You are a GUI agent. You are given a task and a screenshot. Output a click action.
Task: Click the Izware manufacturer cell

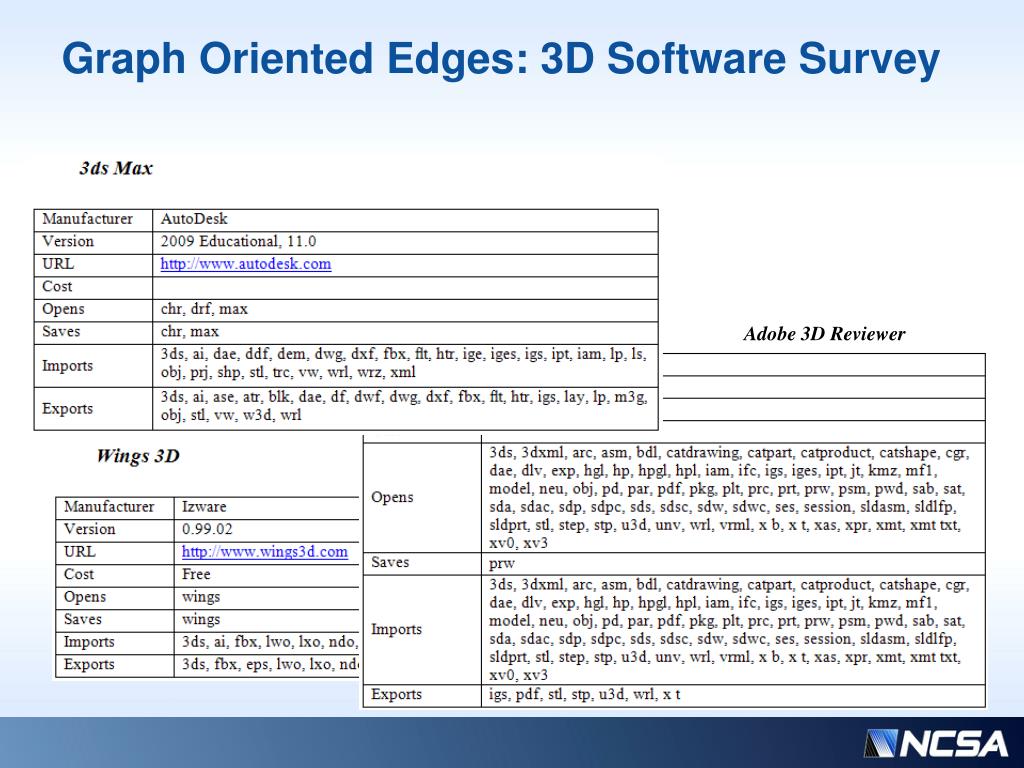point(204,507)
